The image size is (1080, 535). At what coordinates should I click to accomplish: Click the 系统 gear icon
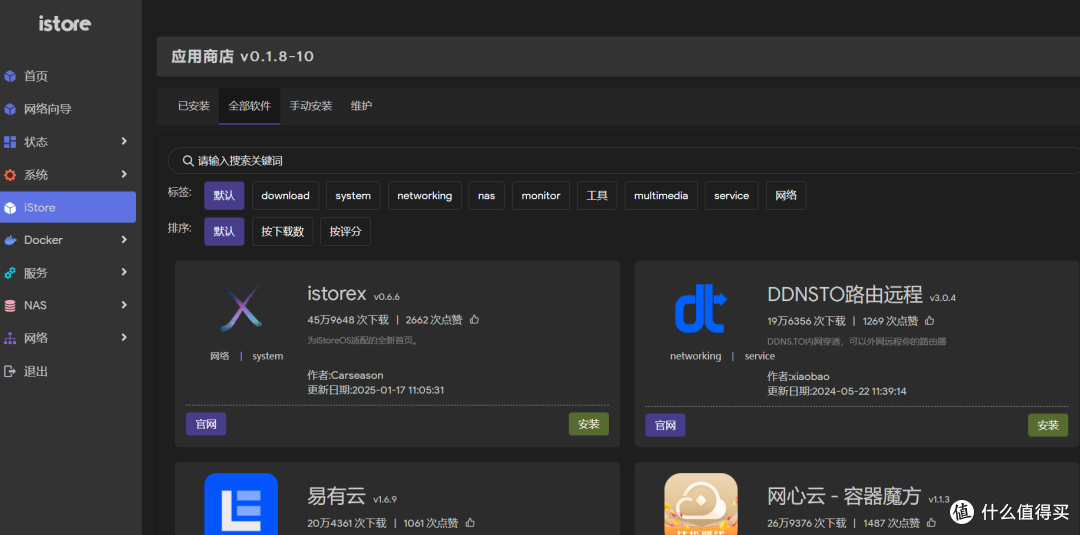[10, 175]
